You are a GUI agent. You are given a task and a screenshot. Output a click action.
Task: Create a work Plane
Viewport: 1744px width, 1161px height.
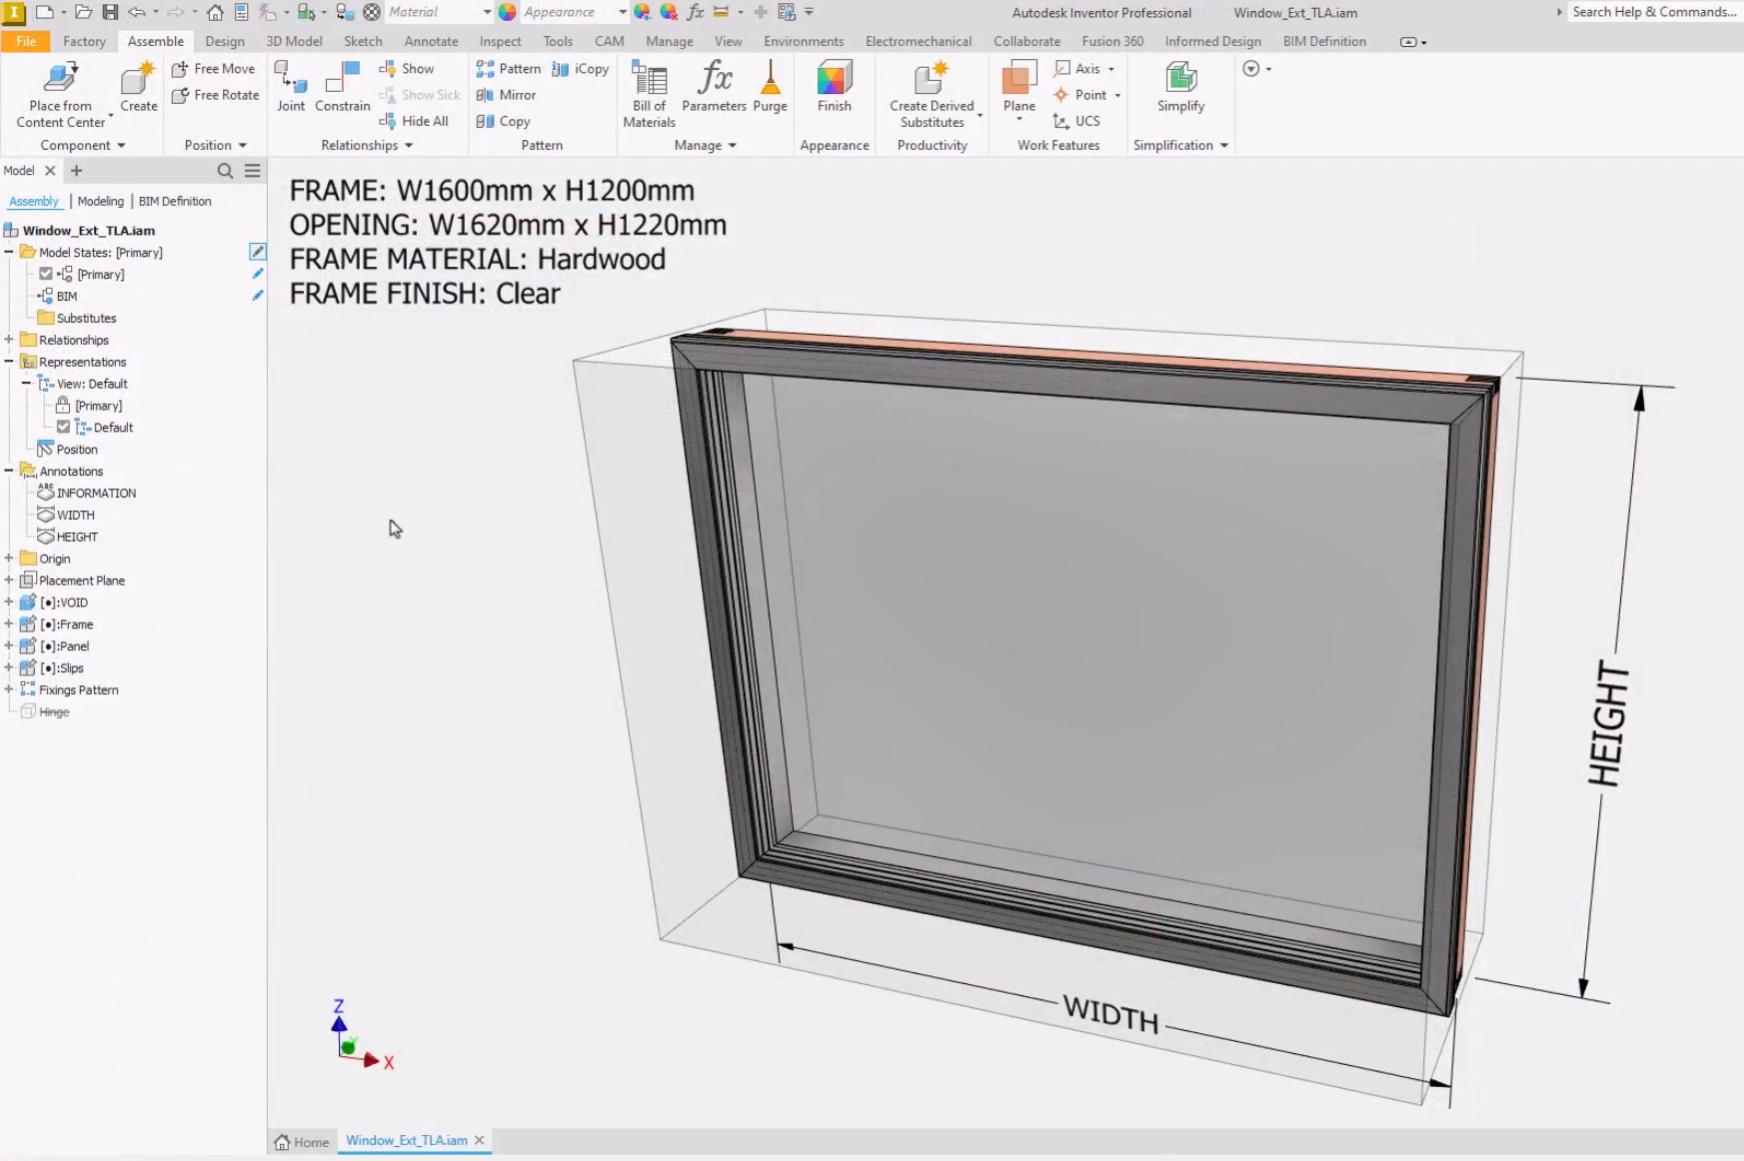(x=1019, y=80)
